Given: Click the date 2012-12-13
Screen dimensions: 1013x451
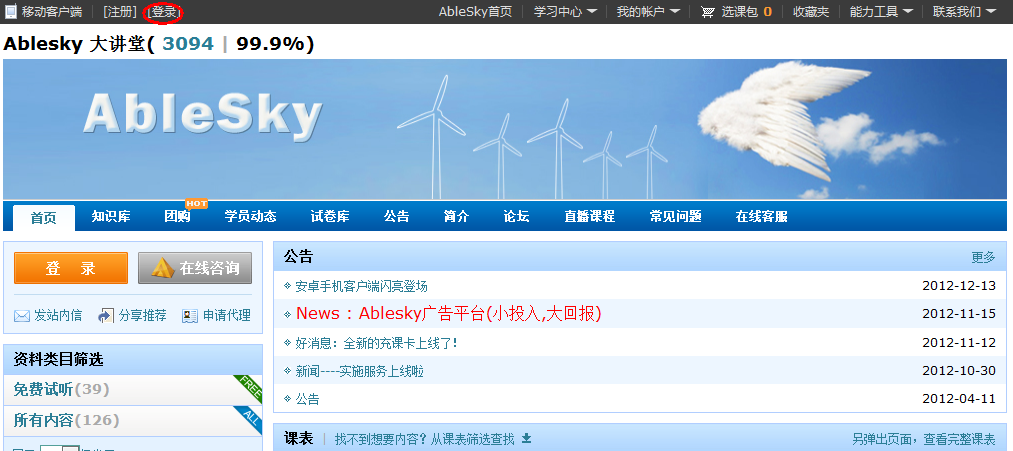Looking at the screenshot, I should click(959, 286).
